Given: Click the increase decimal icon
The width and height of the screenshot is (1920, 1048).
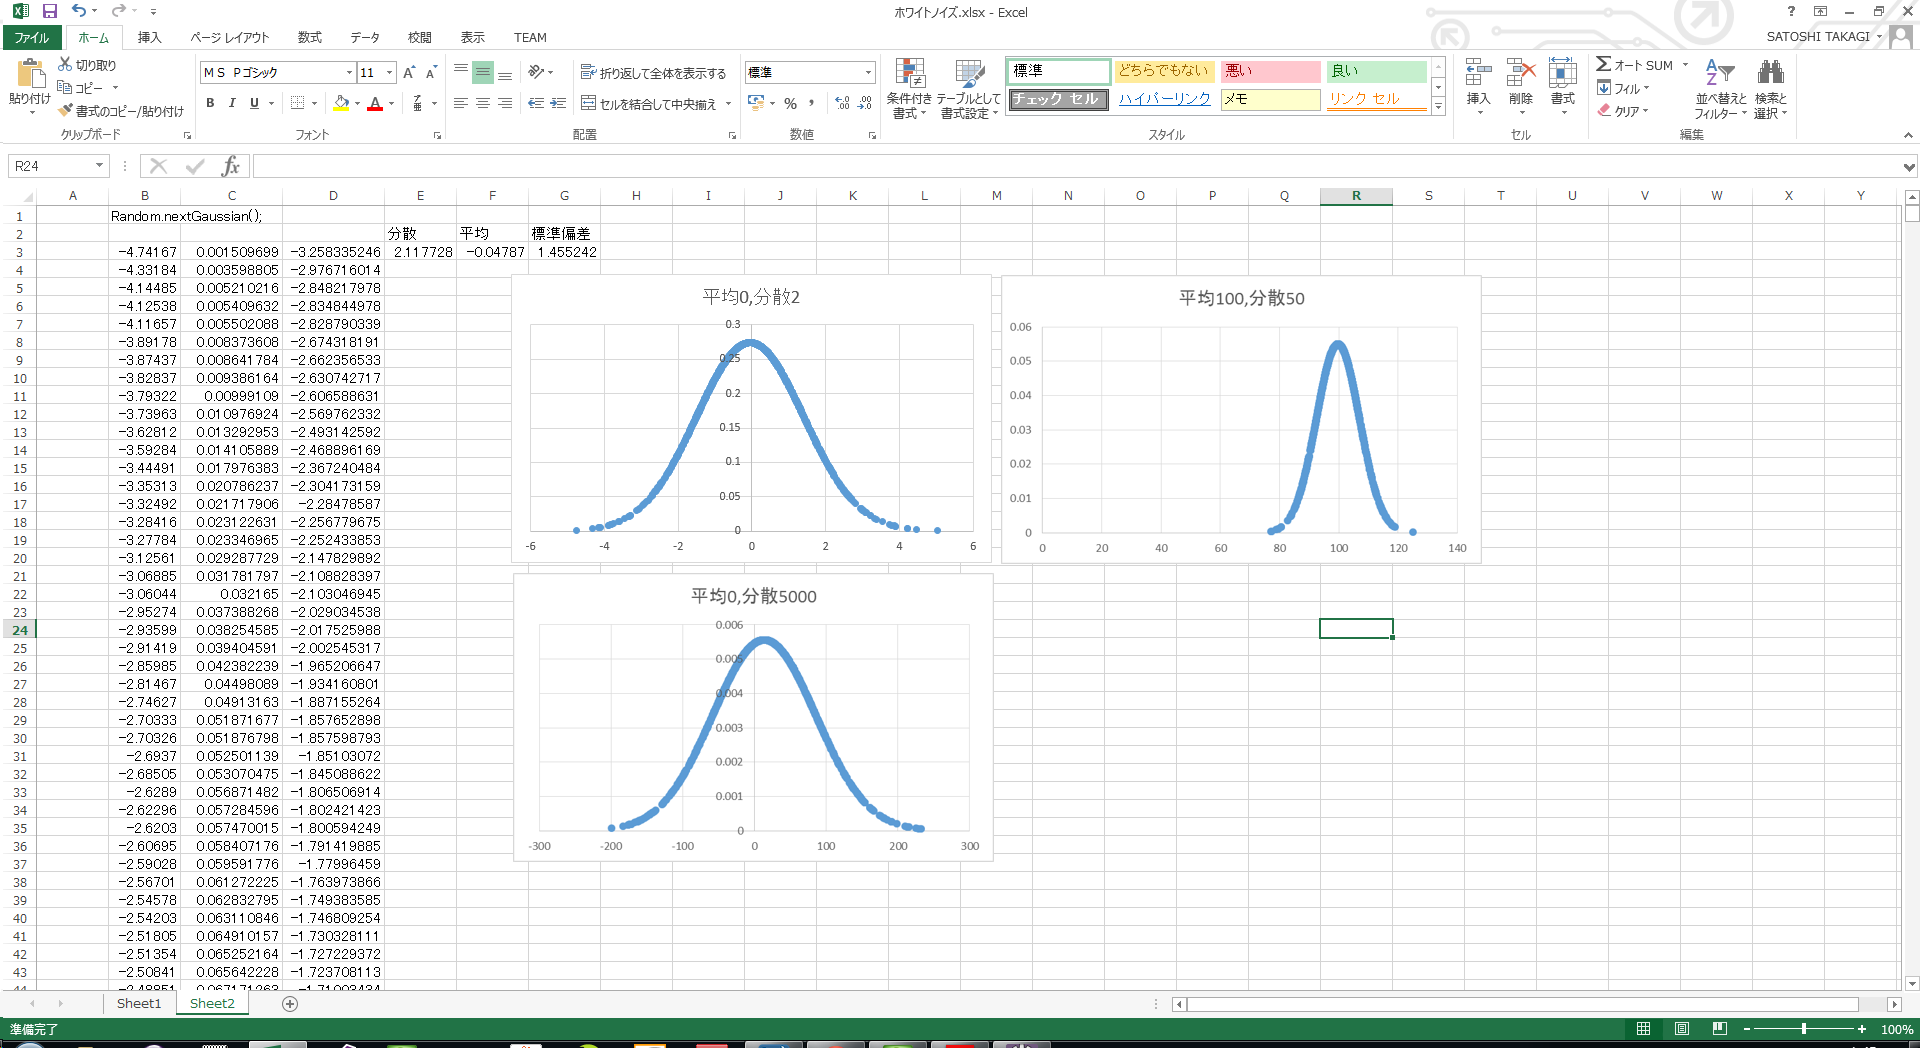Looking at the screenshot, I should 842,103.
